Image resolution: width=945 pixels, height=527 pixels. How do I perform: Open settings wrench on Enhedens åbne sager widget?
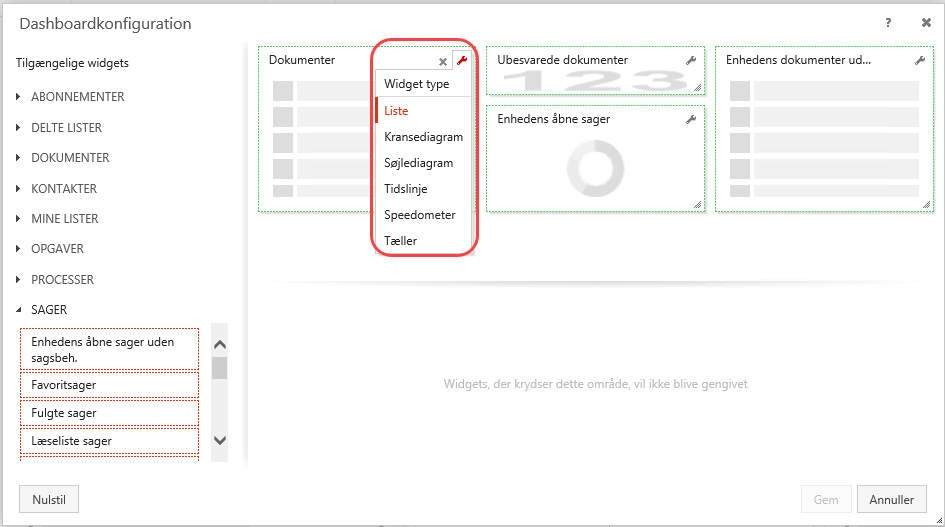690,120
